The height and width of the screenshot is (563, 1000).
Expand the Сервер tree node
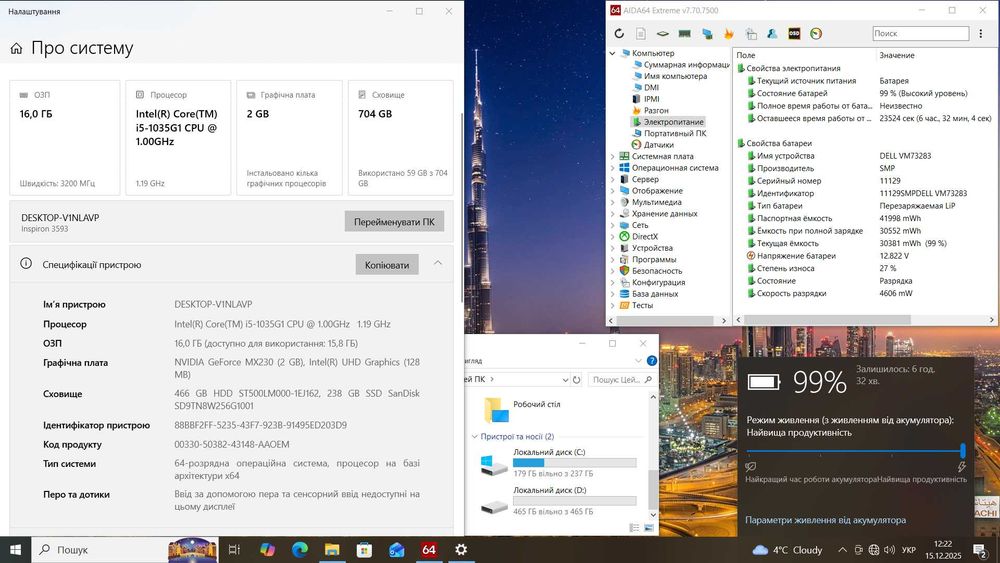pyautogui.click(x=612, y=179)
